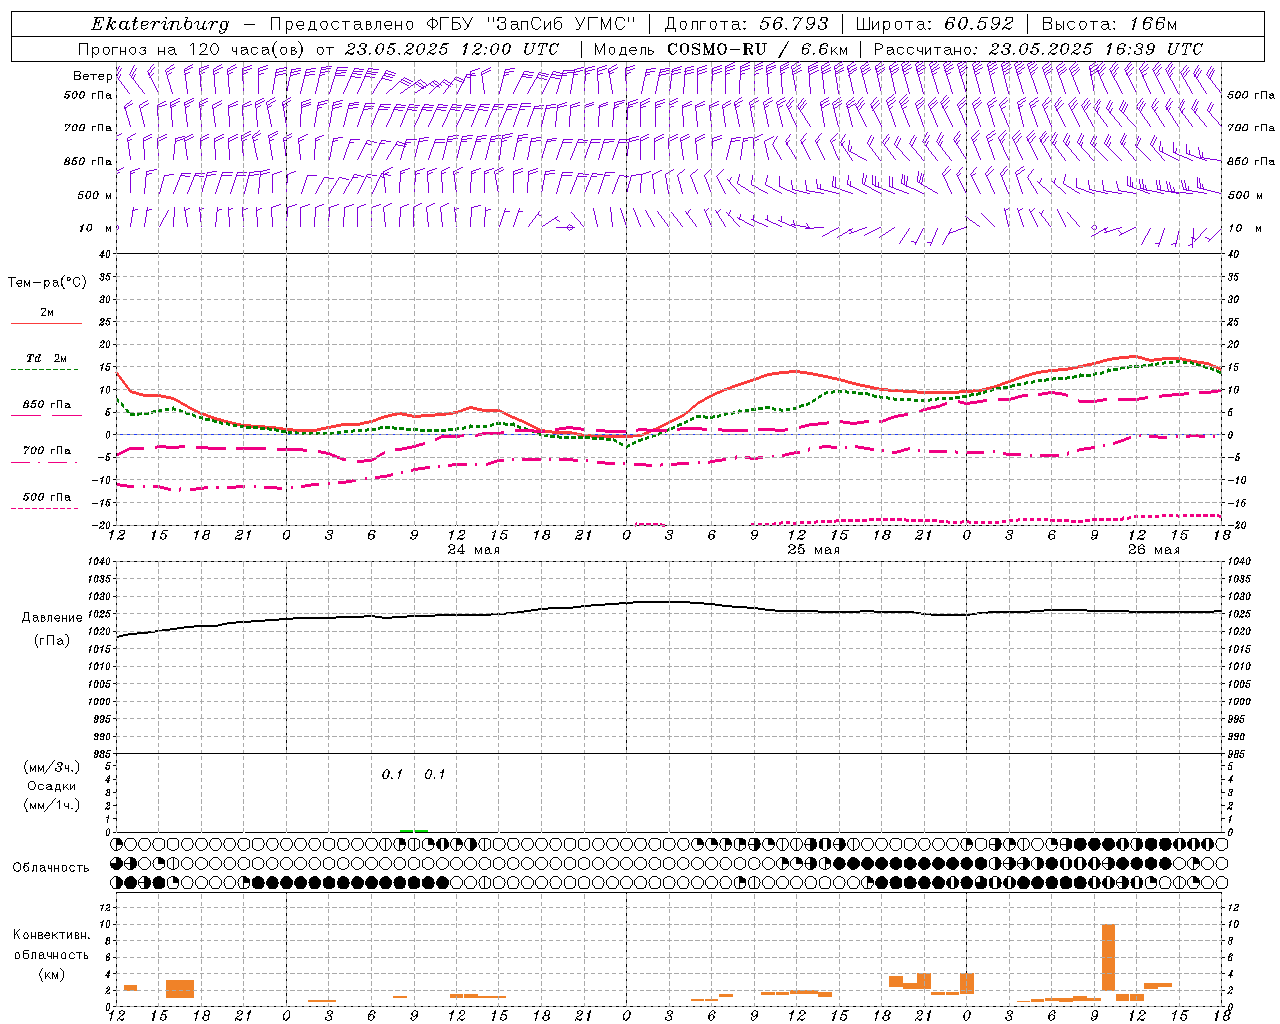Click the "Осадки" precipitation label
This screenshot has width=1280, height=1024.
52,786
